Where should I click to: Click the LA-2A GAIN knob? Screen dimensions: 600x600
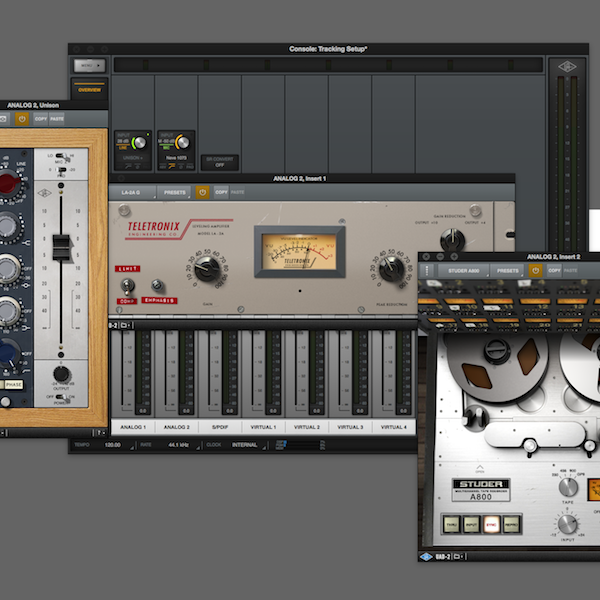[x=207, y=269]
